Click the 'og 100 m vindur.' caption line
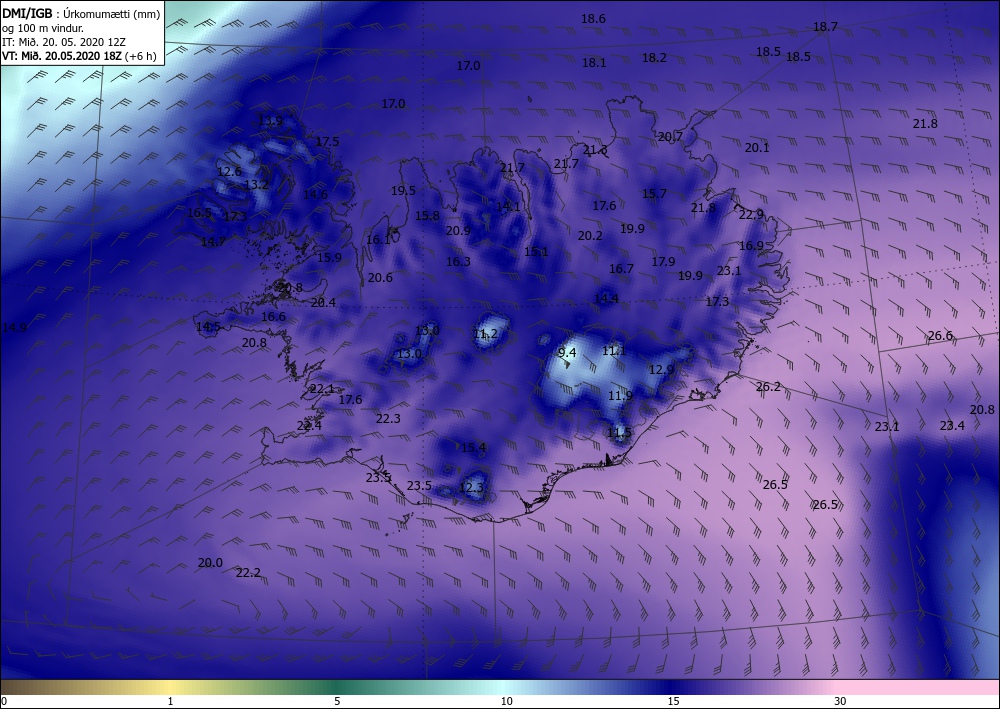The height and width of the screenshot is (709, 1000). click(x=43, y=28)
